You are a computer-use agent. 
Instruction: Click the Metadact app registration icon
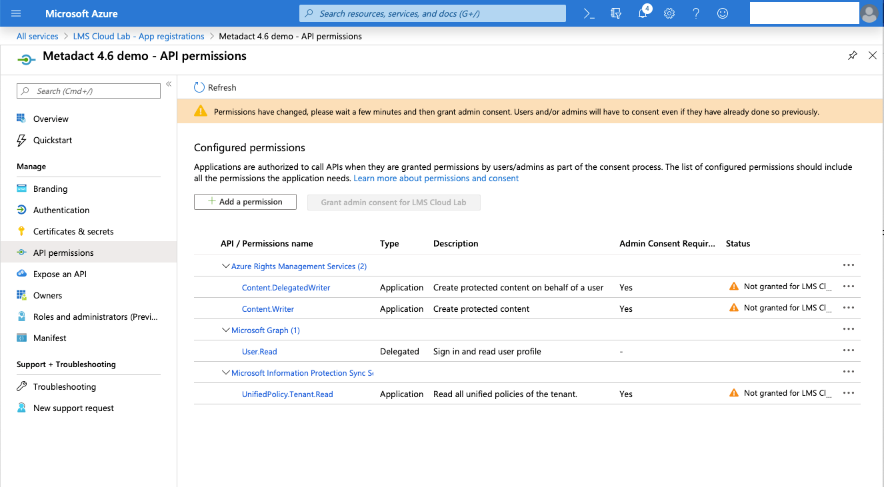26,59
